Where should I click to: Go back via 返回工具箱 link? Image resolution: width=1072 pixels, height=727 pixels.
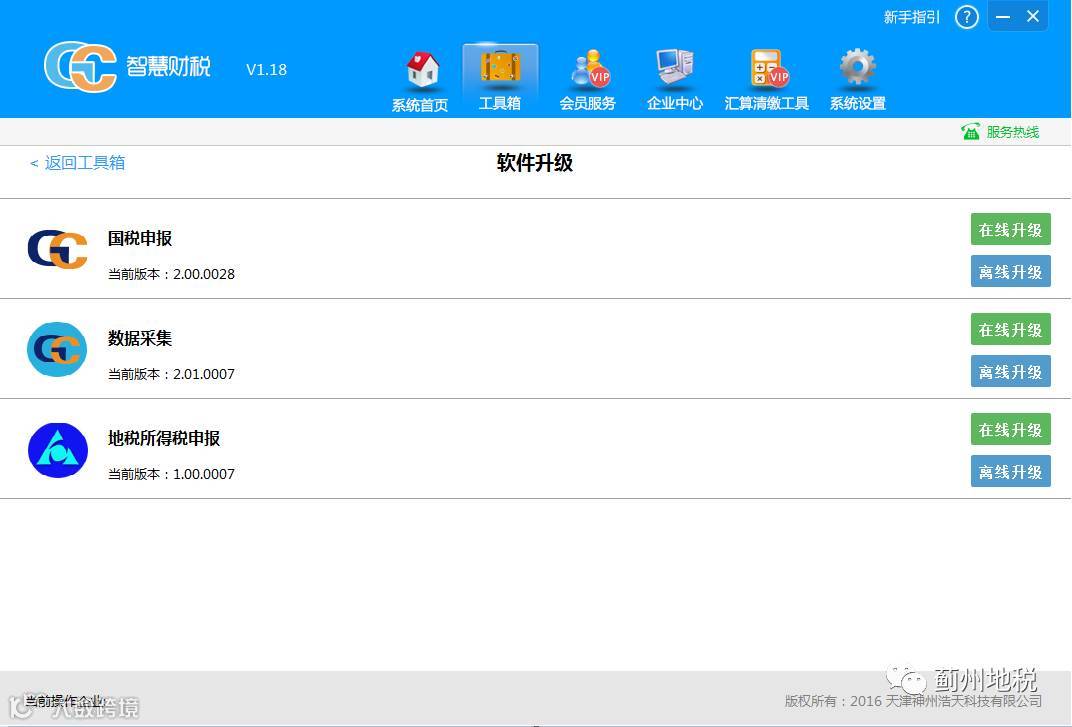tap(77, 163)
